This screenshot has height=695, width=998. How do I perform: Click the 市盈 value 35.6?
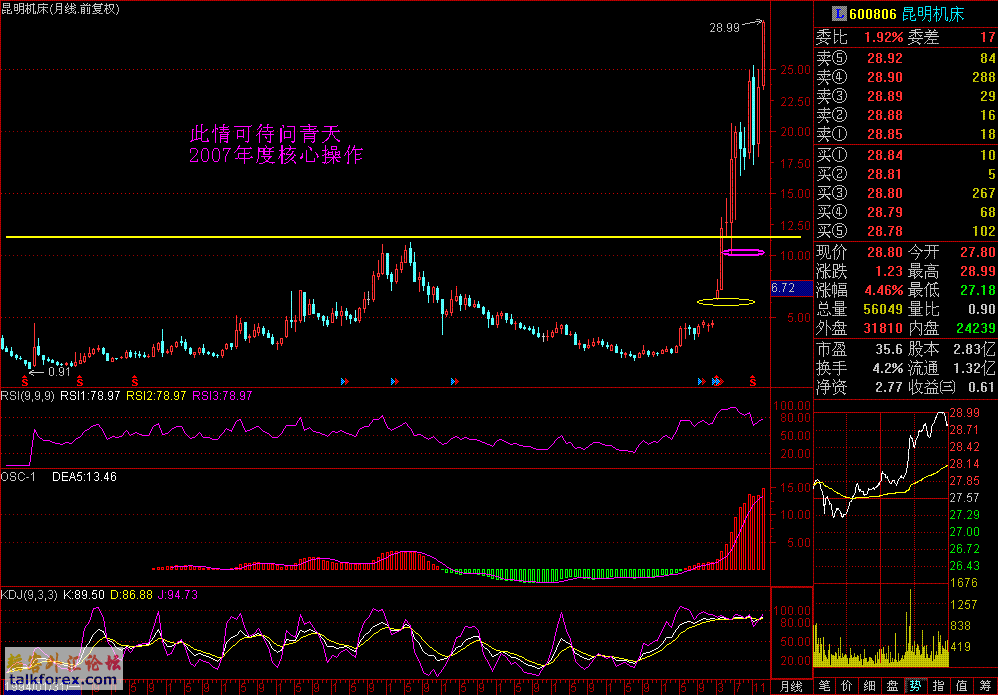(889, 349)
